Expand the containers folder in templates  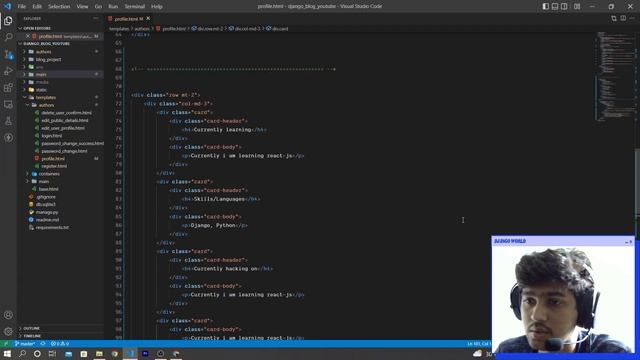(x=49, y=174)
